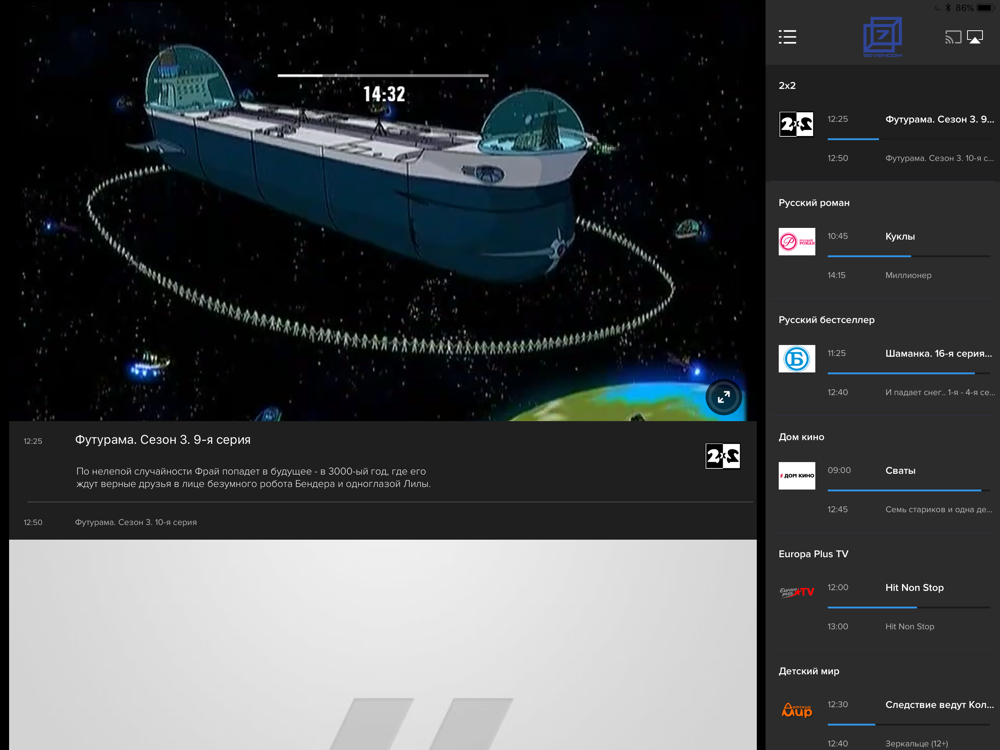Select upcoming Миллионер at 14:15
This screenshot has height=750, width=1000.
click(908, 276)
